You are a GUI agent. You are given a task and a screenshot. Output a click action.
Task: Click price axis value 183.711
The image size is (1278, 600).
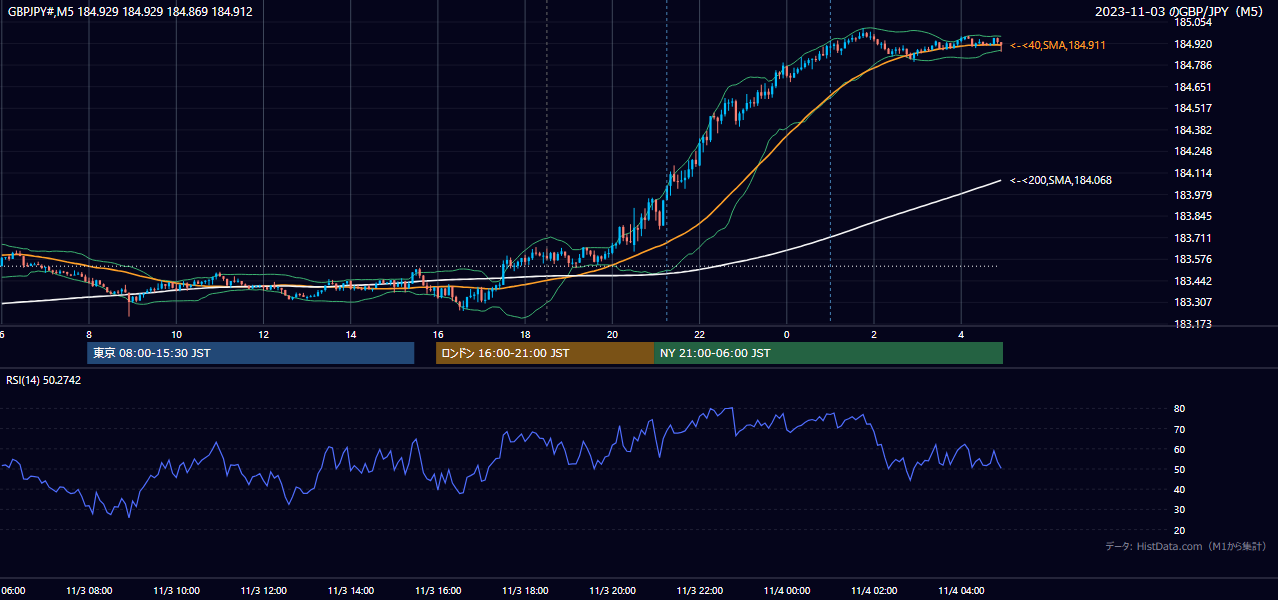click(1193, 238)
